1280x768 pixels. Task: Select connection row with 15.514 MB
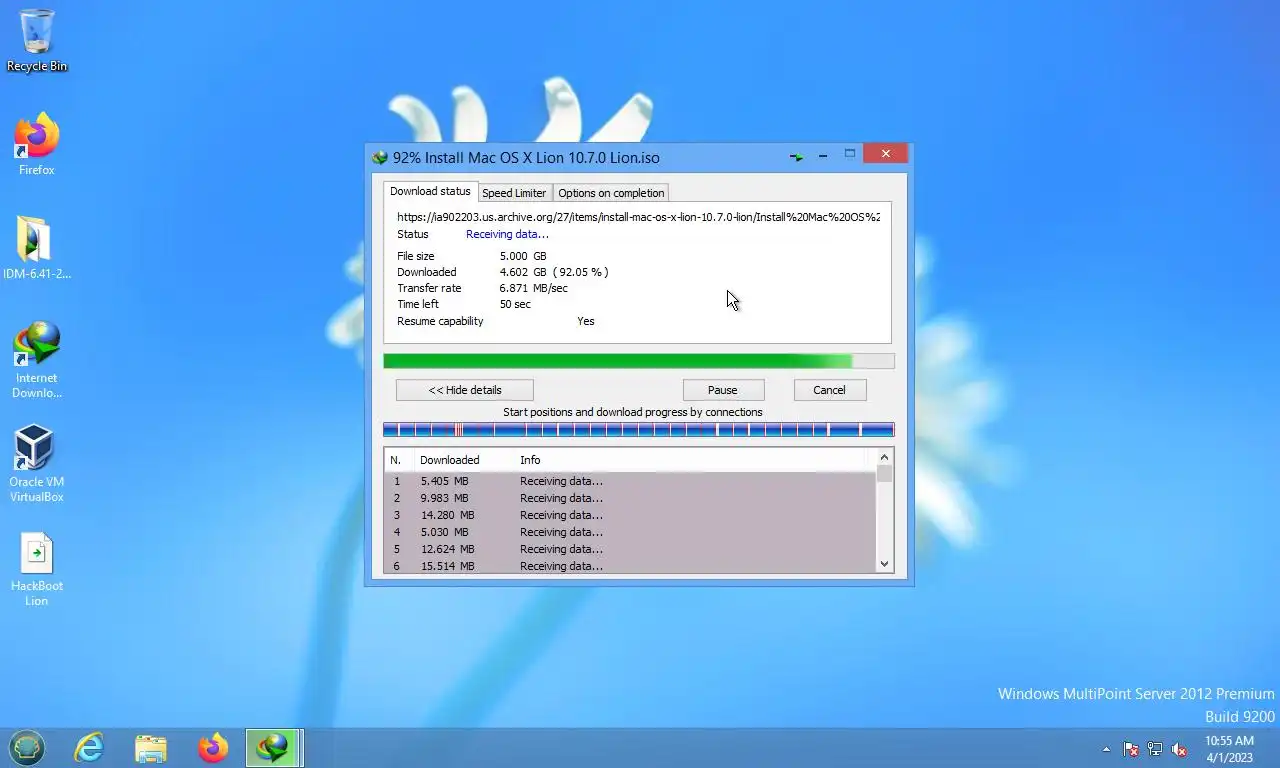point(630,566)
